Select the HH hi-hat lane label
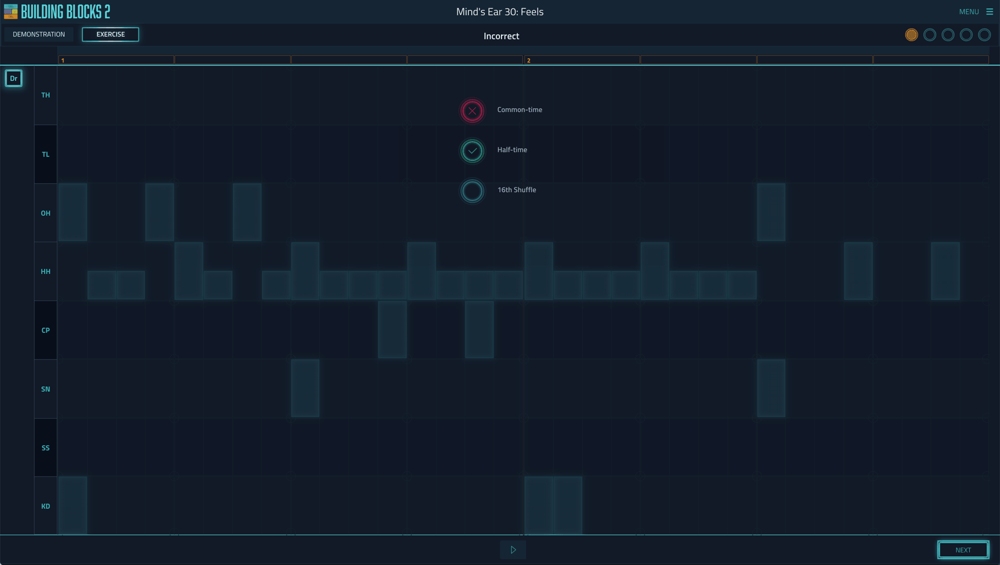The height and width of the screenshot is (565, 1000). click(46, 272)
